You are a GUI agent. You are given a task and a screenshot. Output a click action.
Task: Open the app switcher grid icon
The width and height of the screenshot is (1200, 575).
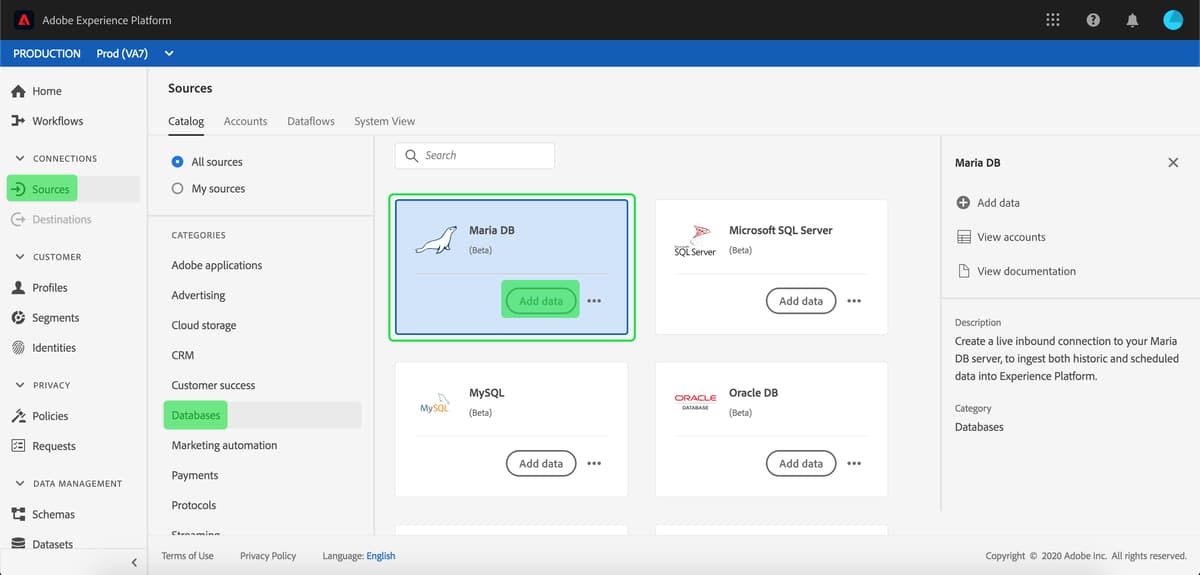click(1053, 20)
